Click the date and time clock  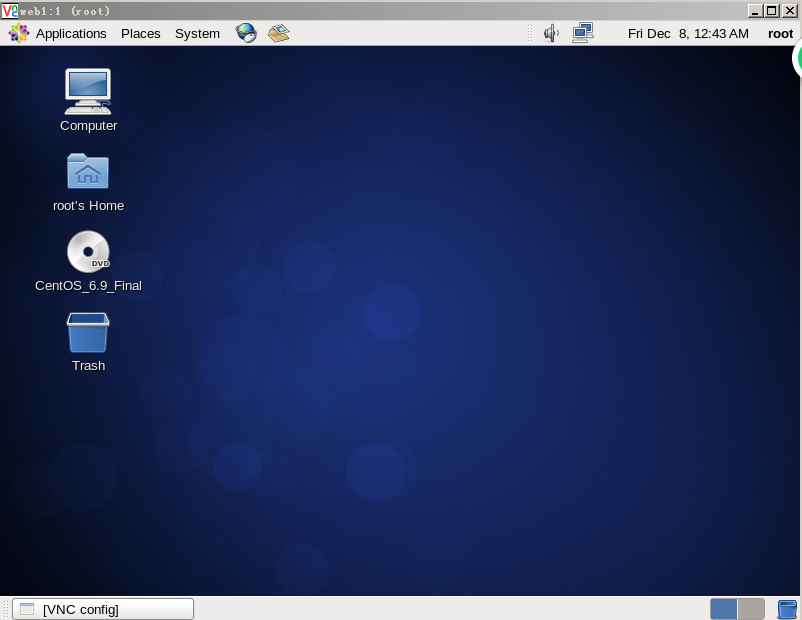point(688,34)
